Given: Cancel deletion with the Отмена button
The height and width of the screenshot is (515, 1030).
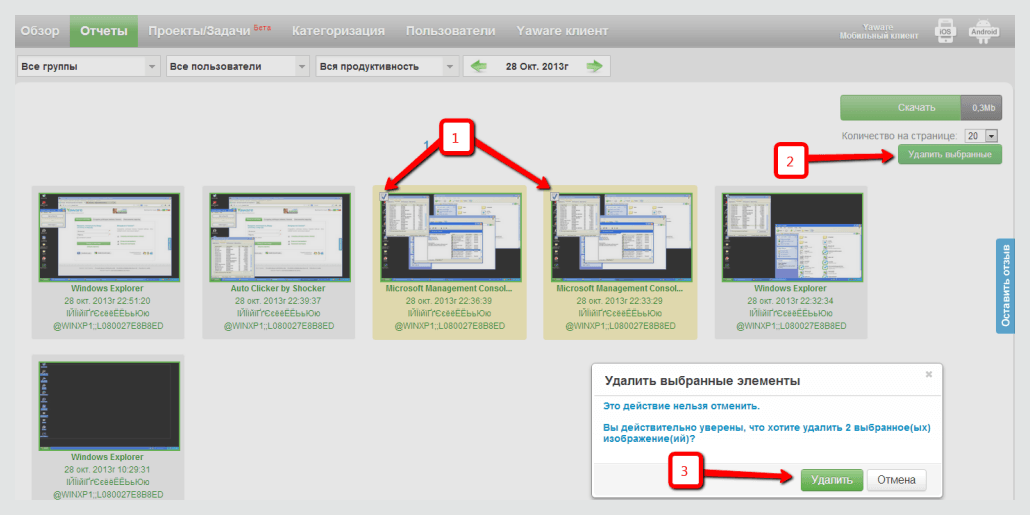Looking at the screenshot, I should point(897,480).
